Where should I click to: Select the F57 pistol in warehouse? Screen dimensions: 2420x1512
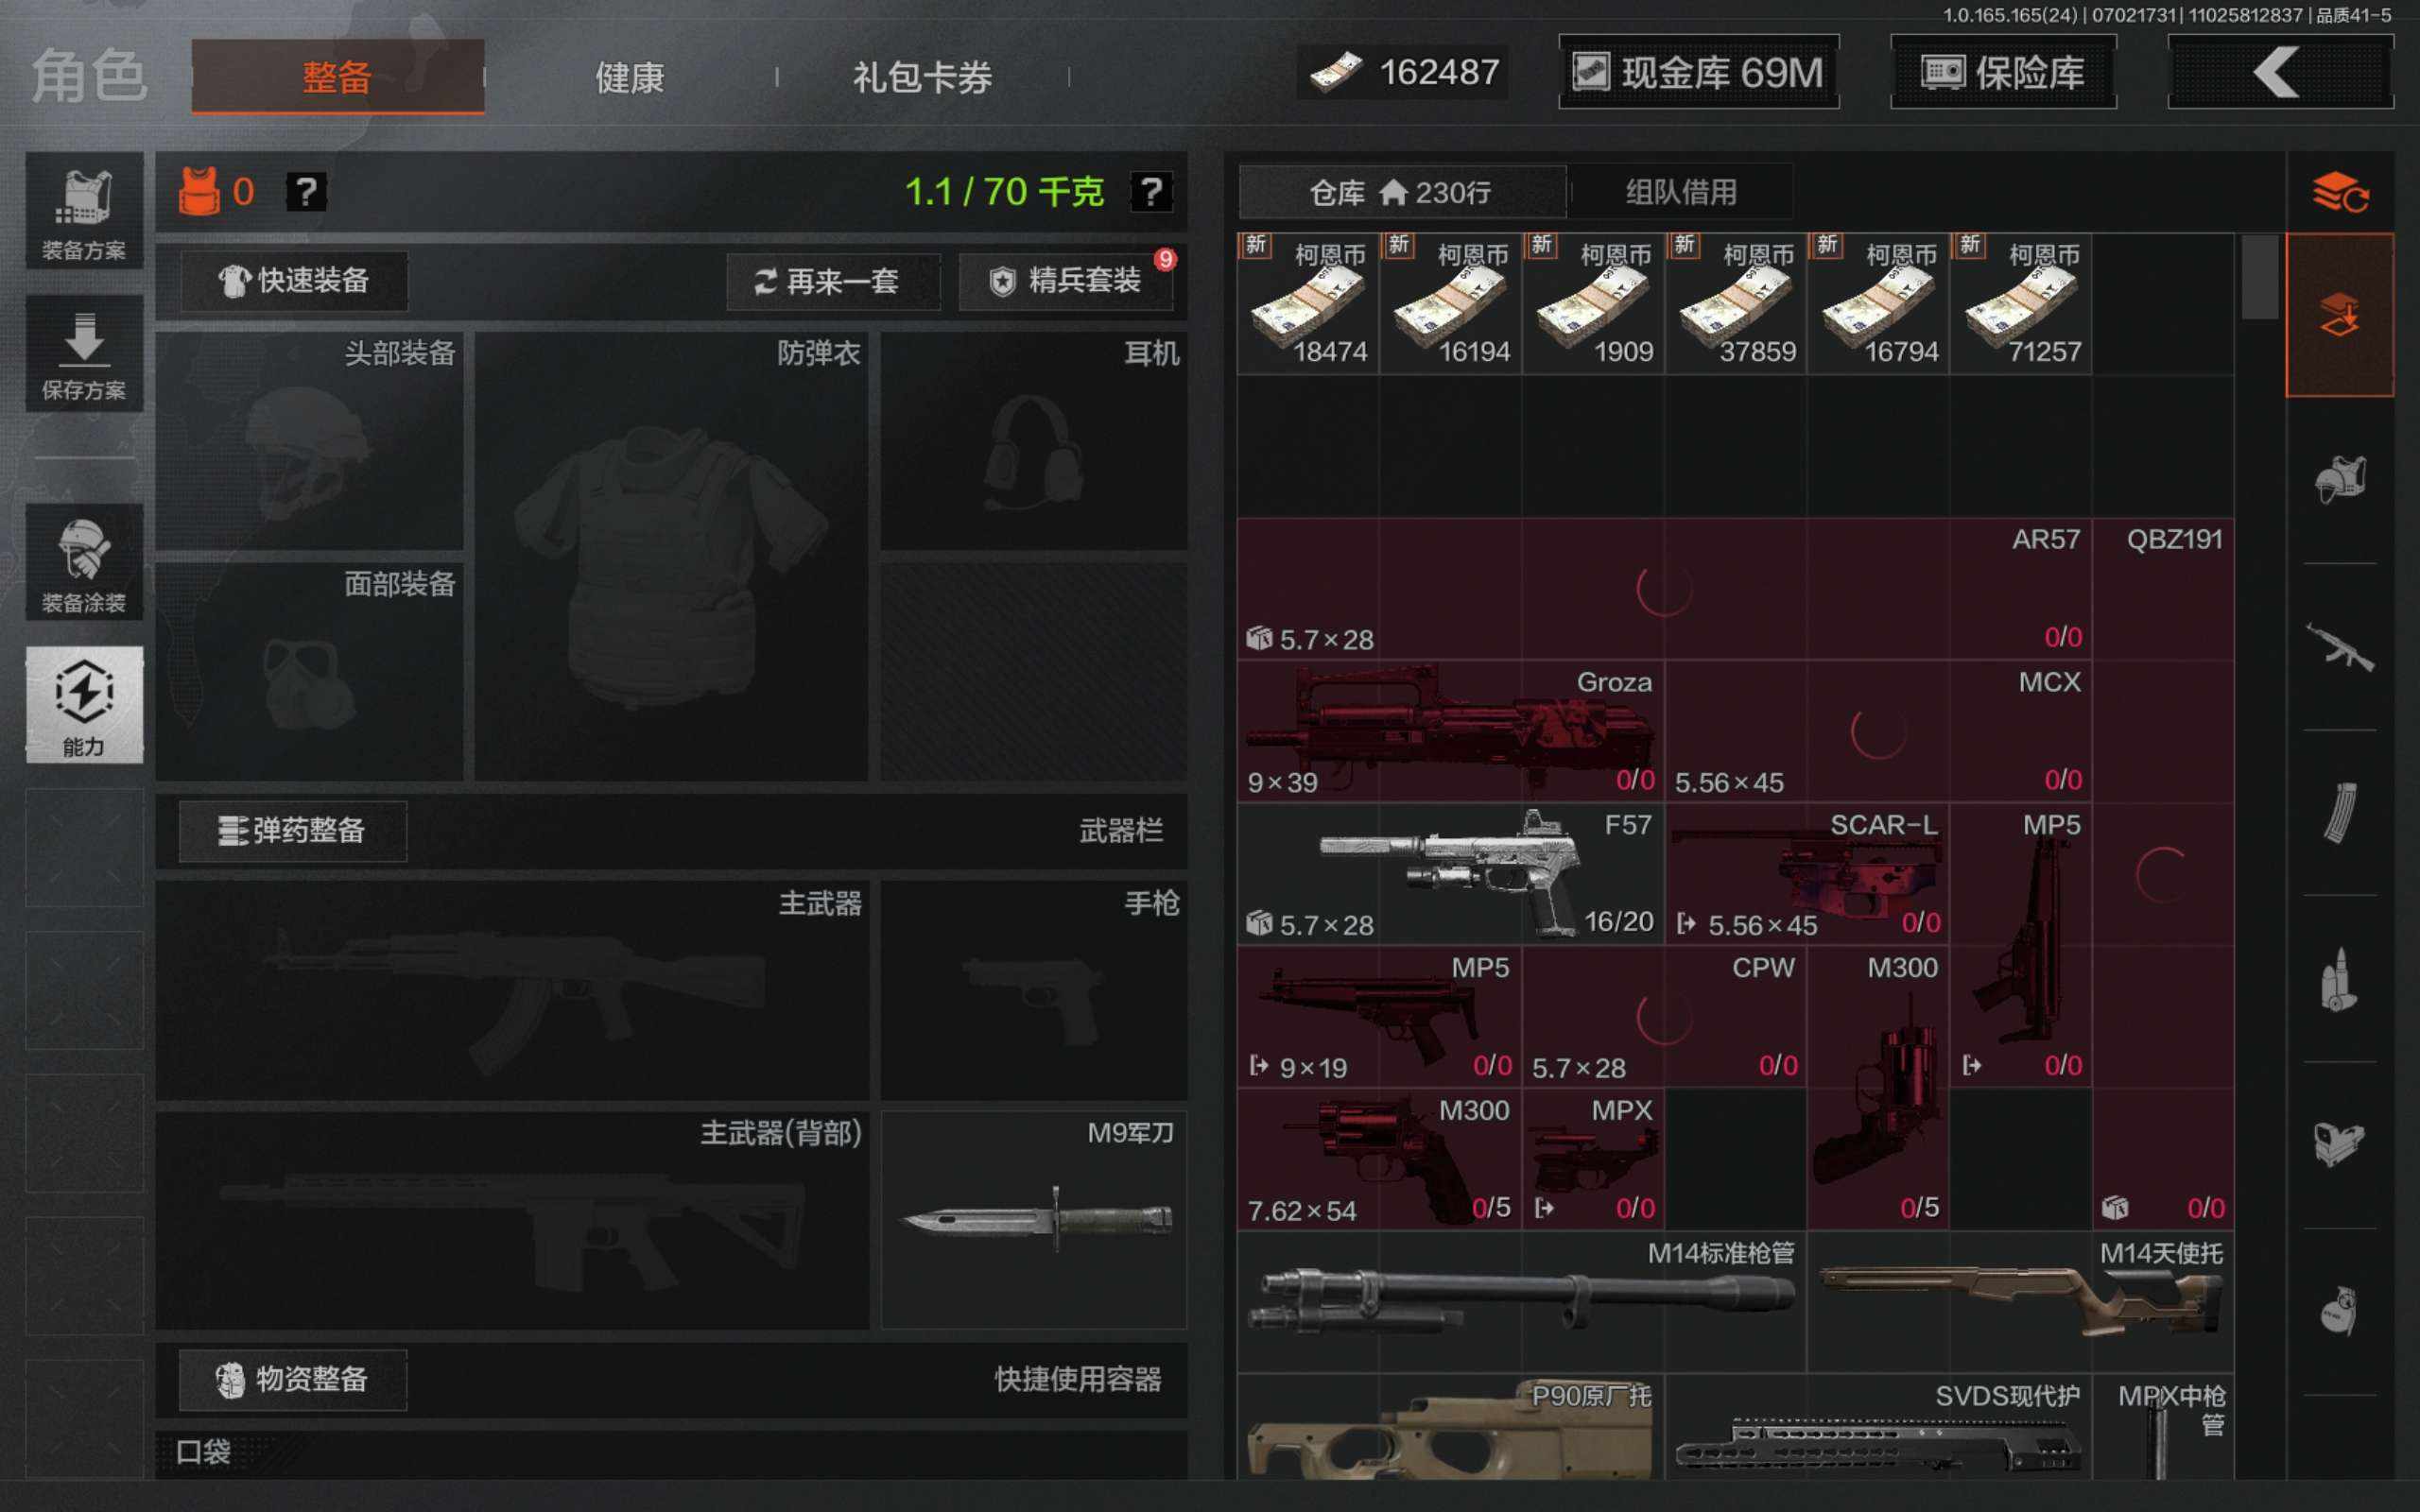point(1451,874)
